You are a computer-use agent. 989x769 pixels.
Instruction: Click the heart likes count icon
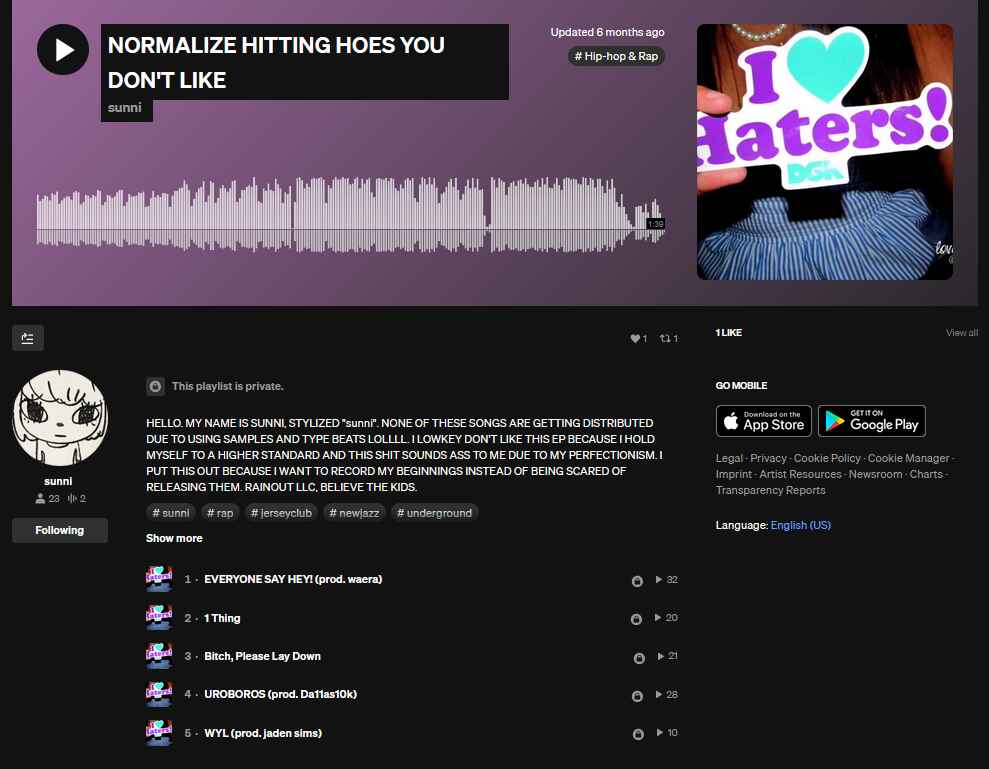(634, 339)
